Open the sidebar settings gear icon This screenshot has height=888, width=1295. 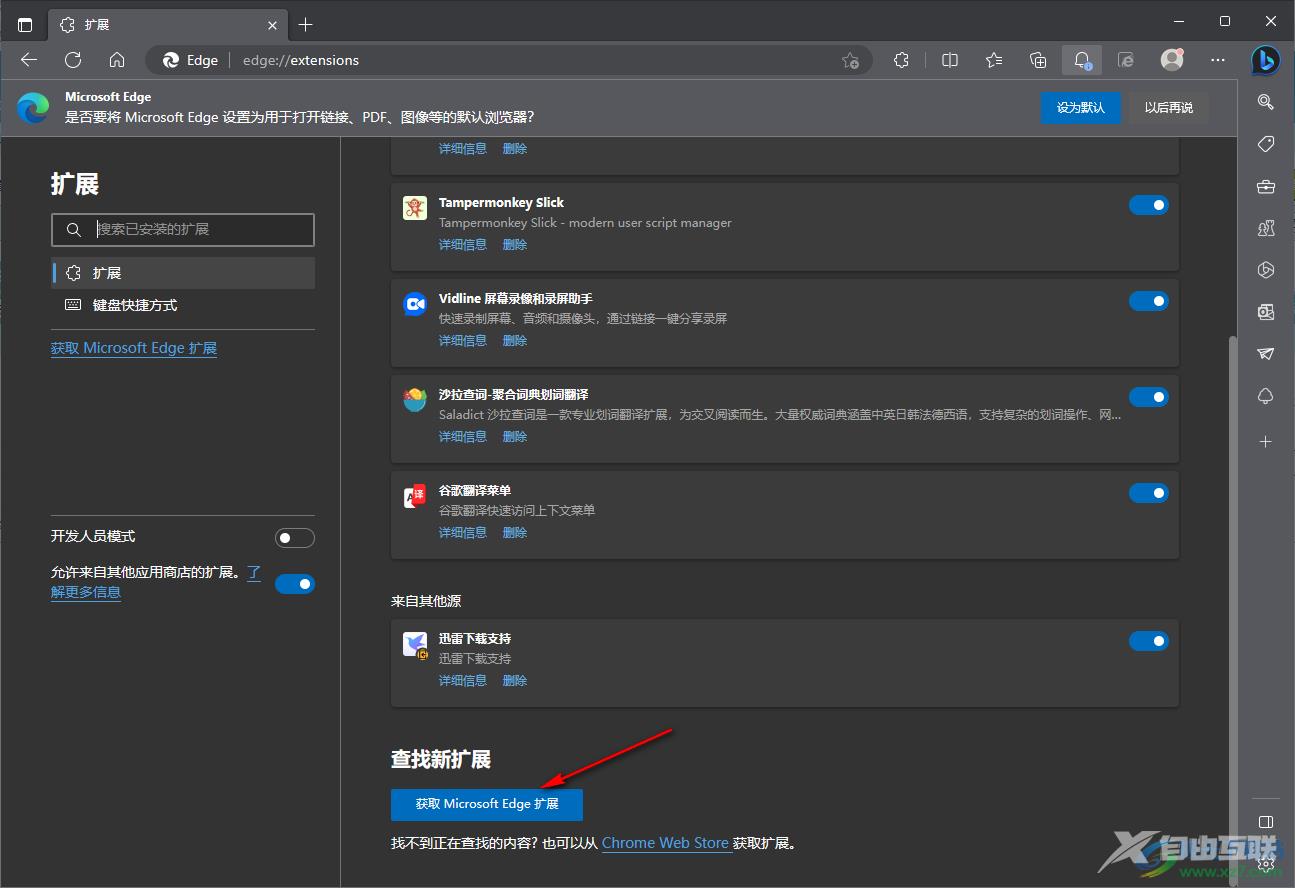pos(1266,864)
